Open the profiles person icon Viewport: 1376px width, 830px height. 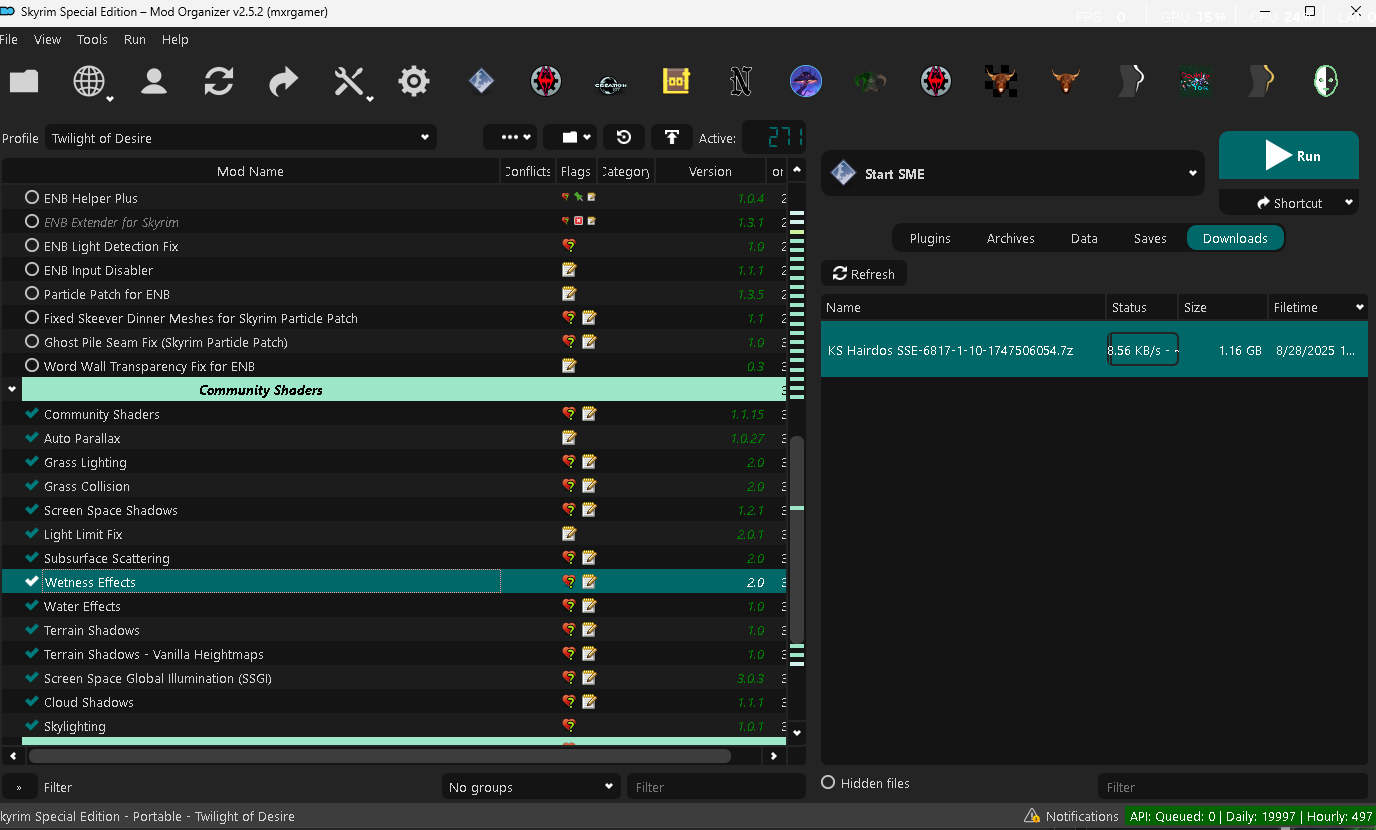click(154, 81)
